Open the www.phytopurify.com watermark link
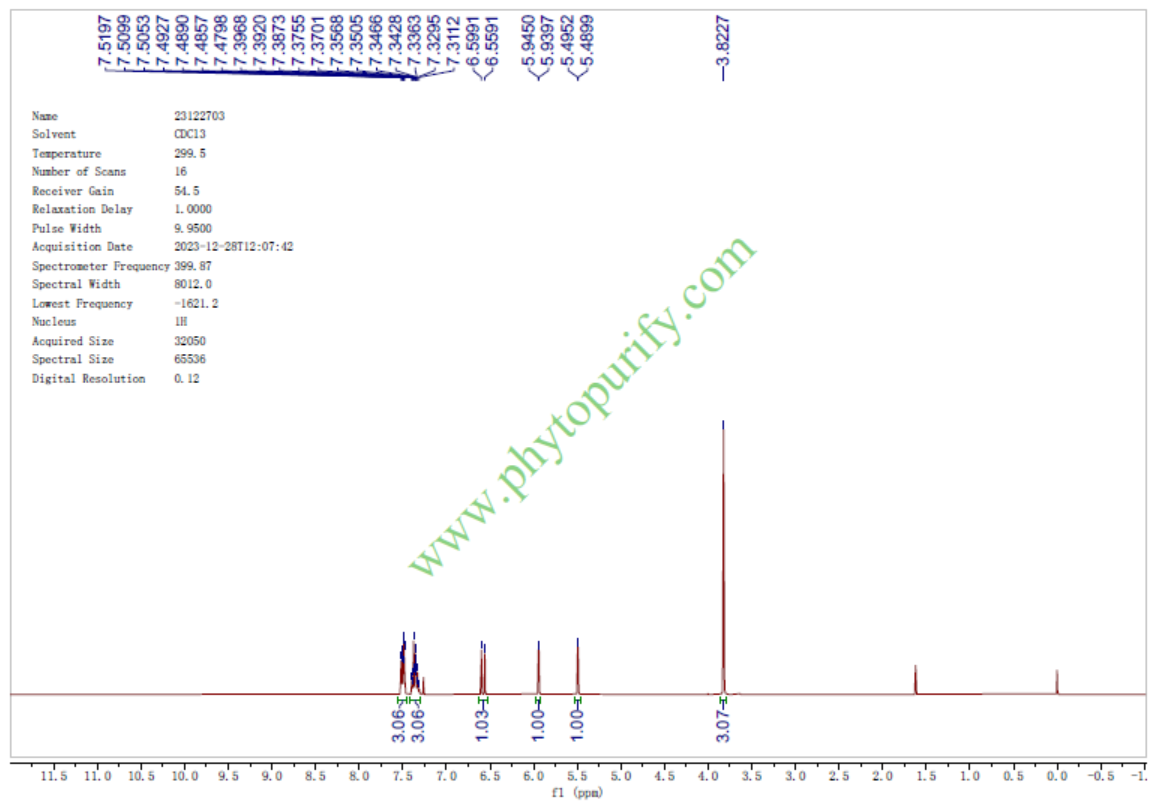Viewport: 1160px width, 809px height. coord(582,406)
